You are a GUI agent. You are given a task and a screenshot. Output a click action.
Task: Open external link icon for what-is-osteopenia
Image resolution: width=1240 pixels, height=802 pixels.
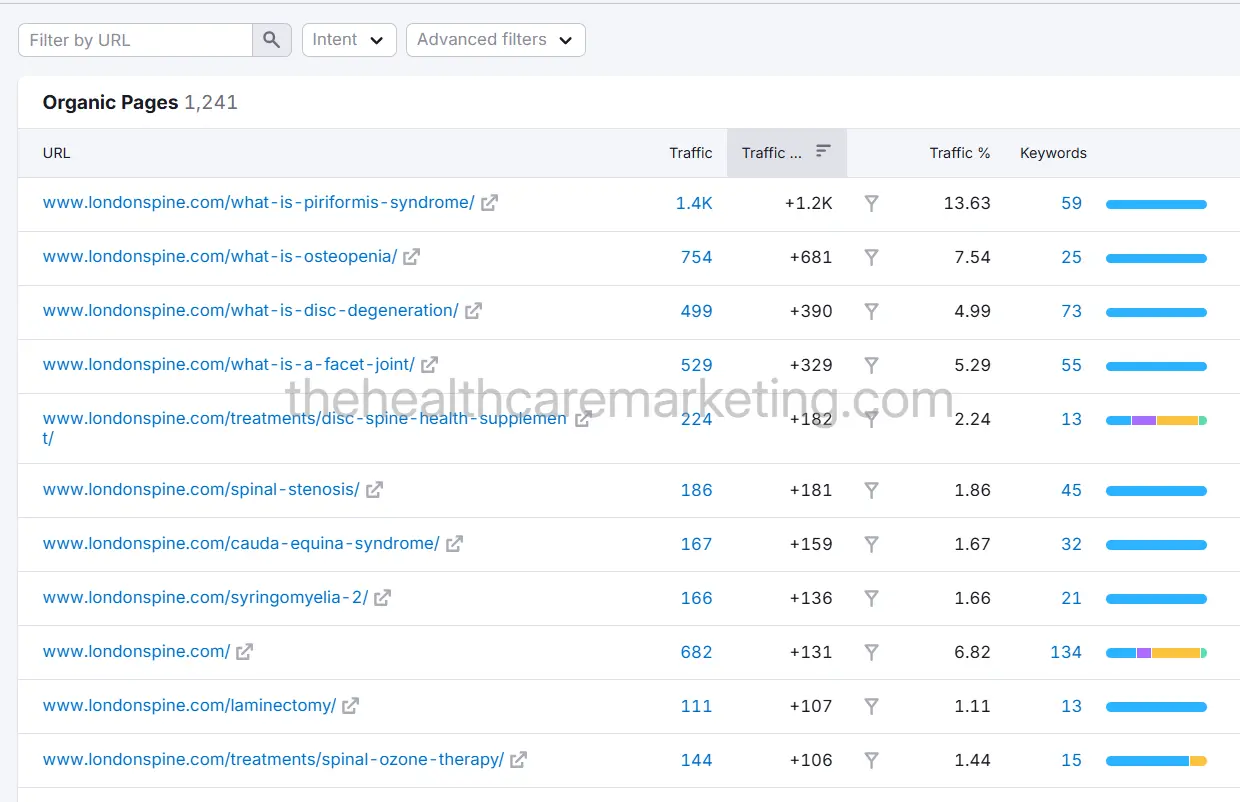(x=411, y=257)
